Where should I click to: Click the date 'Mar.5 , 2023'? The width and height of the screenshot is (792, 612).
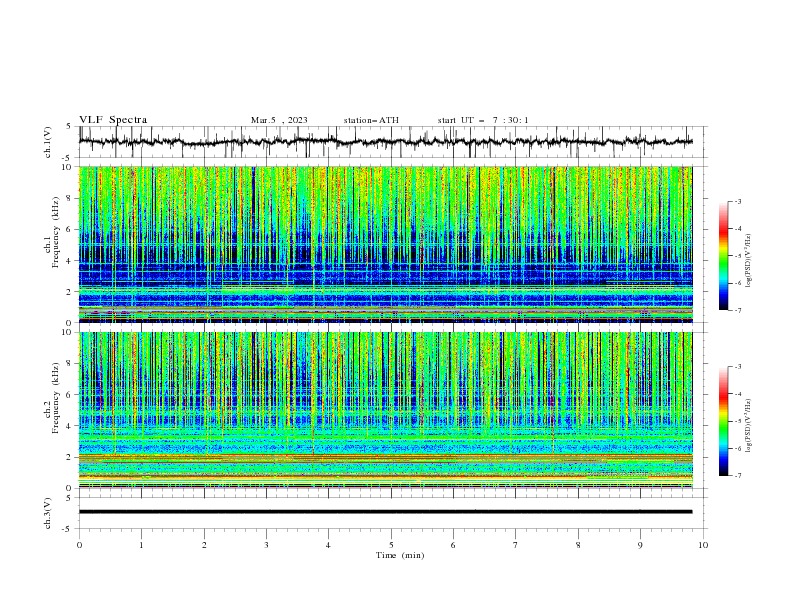(279, 120)
